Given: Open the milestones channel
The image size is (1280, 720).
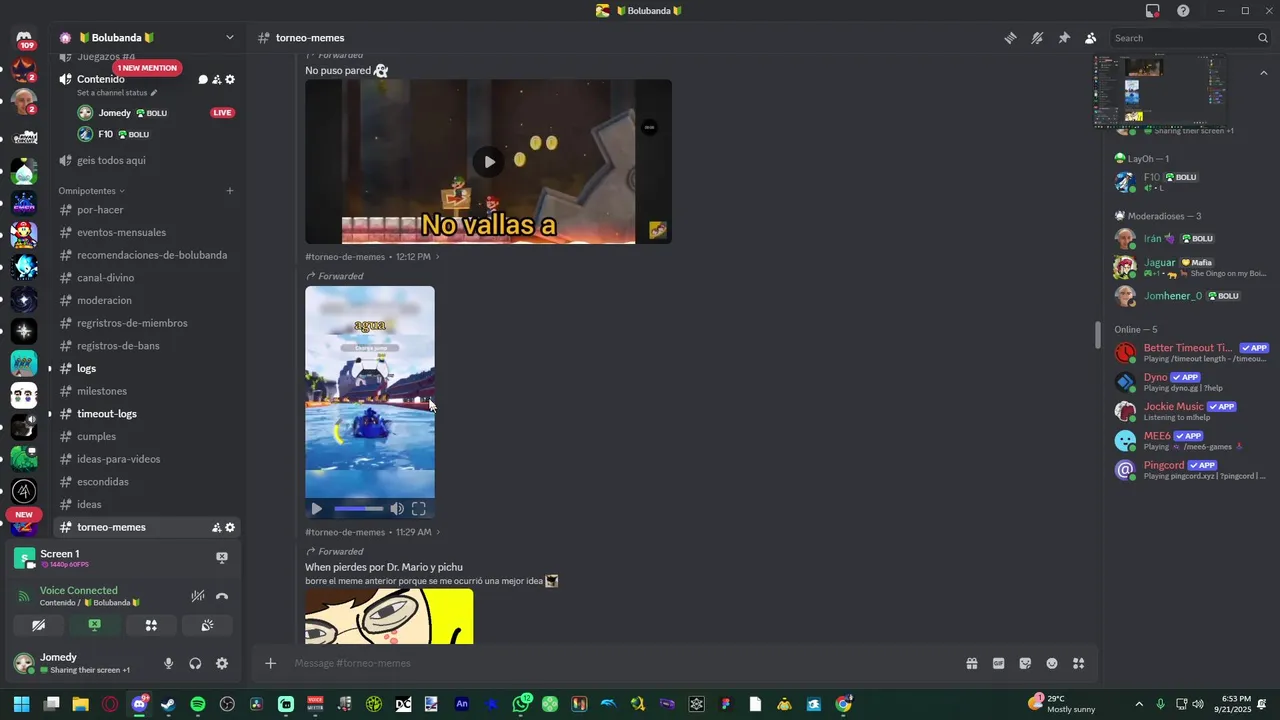Looking at the screenshot, I should pos(147,391).
